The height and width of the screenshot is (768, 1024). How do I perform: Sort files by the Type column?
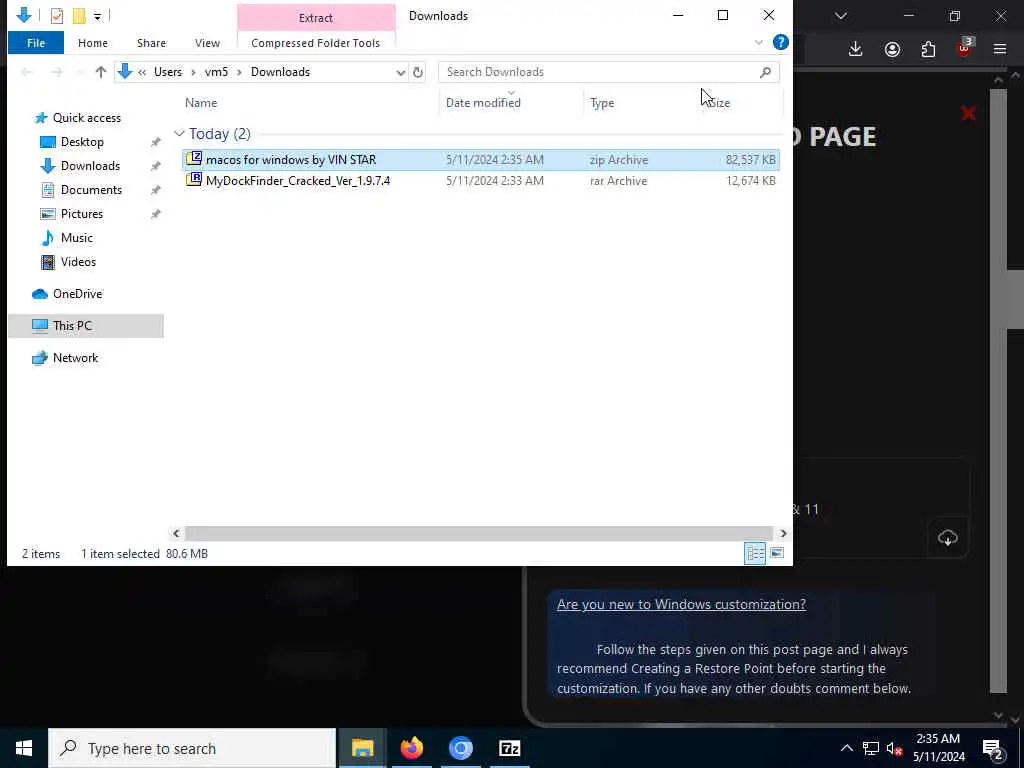pos(602,103)
